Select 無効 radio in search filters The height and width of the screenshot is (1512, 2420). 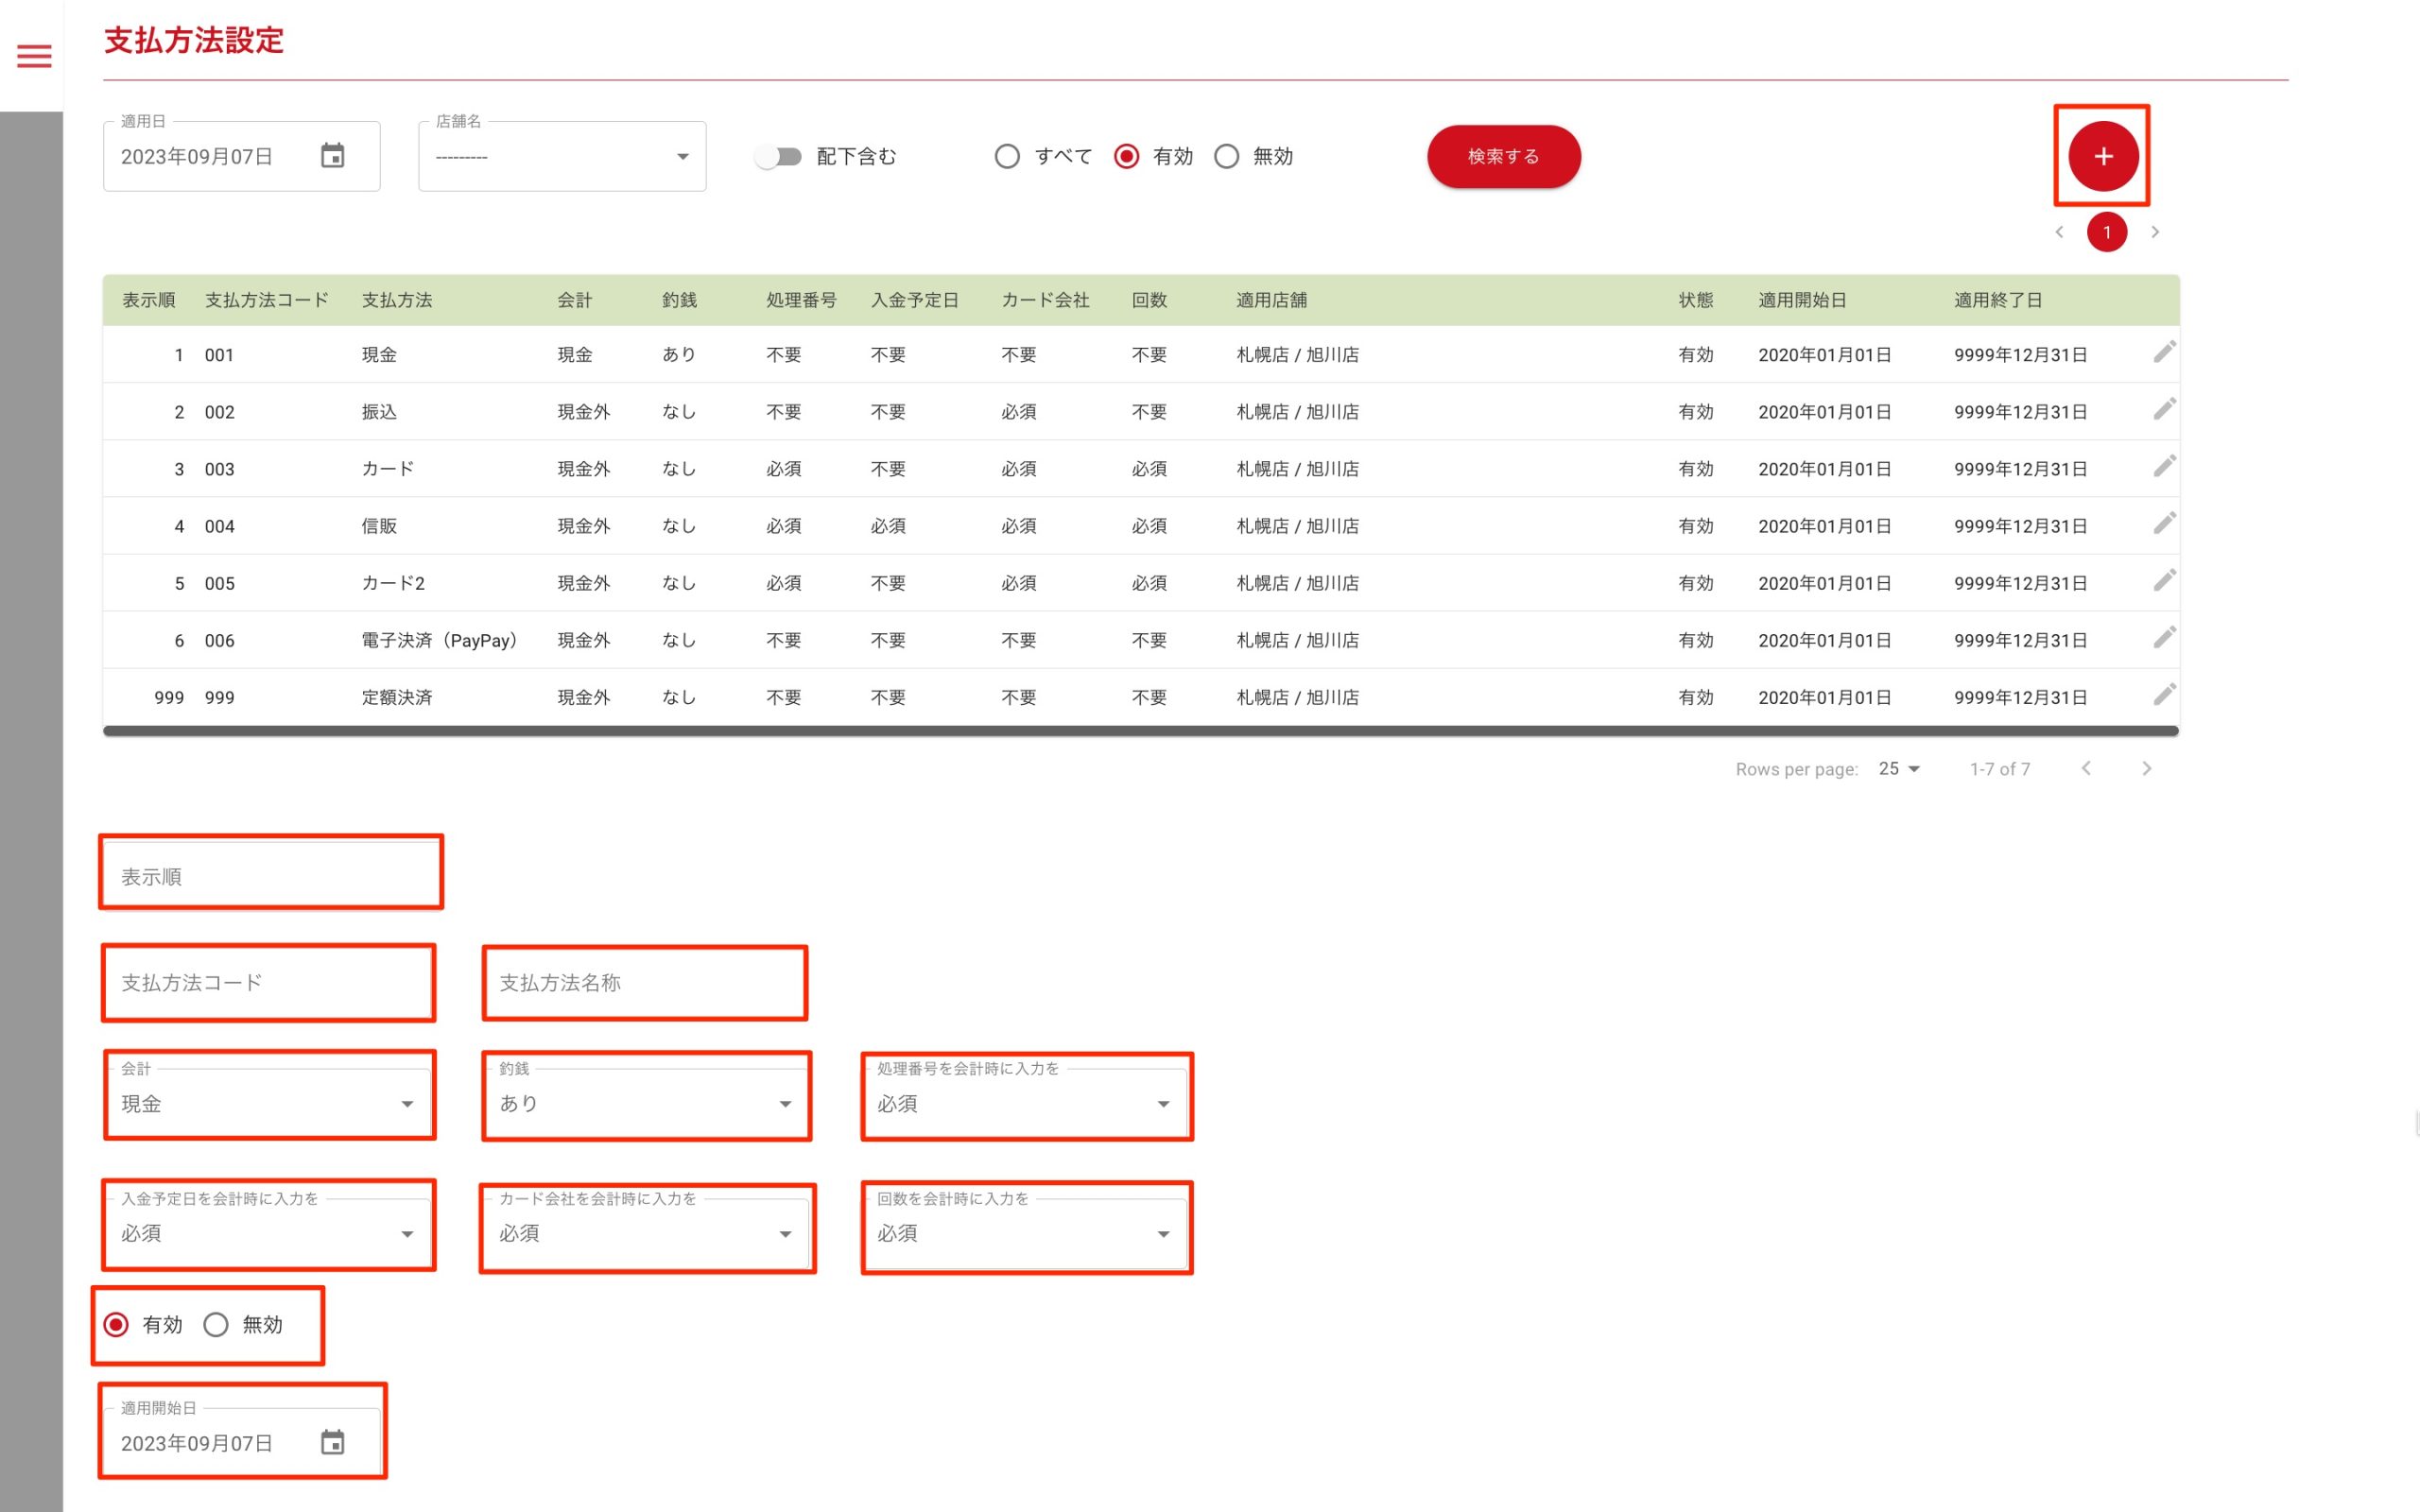click(x=1226, y=156)
